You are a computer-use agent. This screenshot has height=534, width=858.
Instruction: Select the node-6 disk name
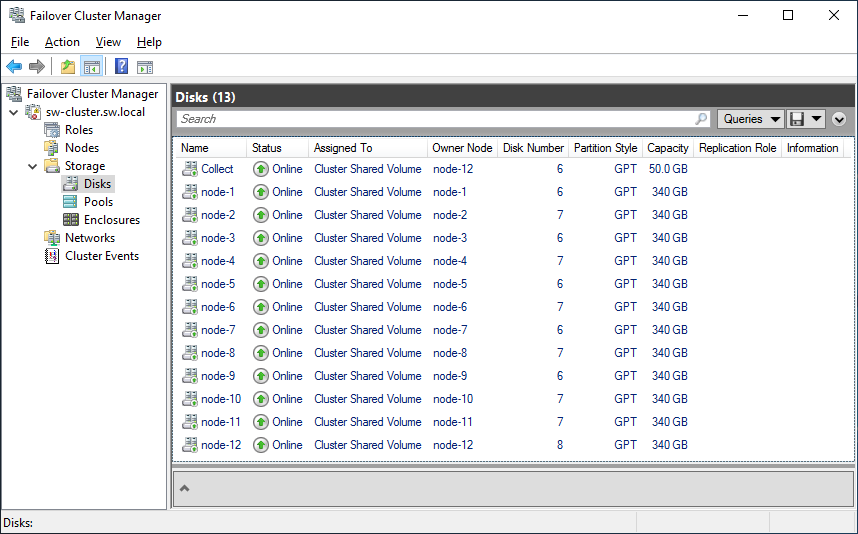pyautogui.click(x=218, y=307)
